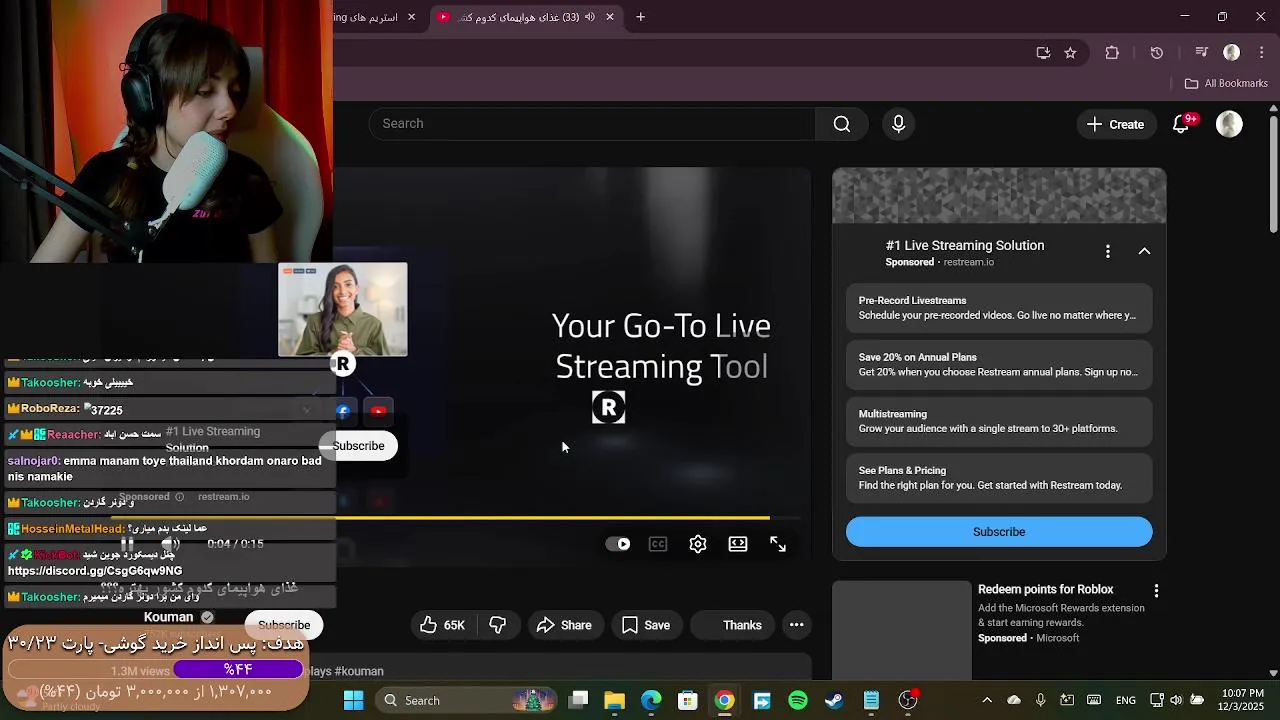Open Chrome media controls icon
The height and width of the screenshot is (720, 1280).
1202,53
